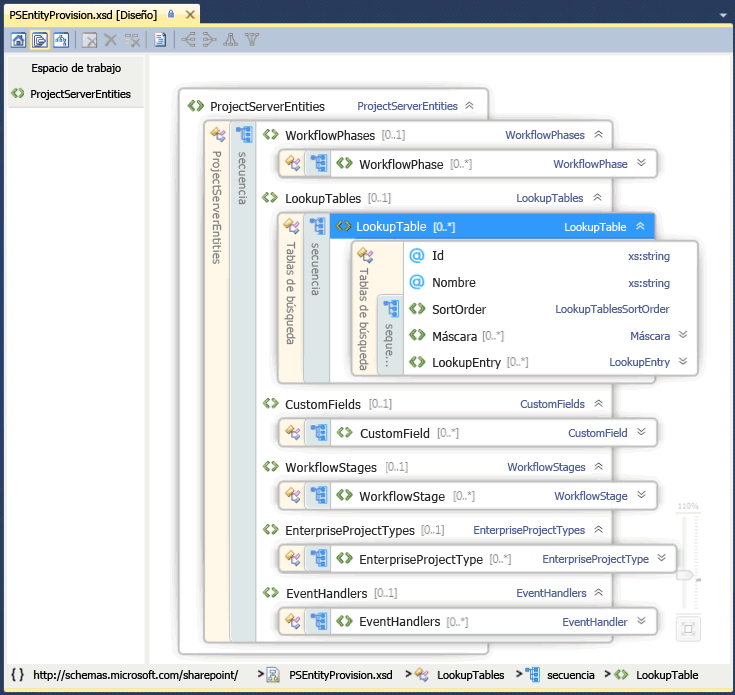735x695 pixels.
Task: Click the element icon beside SortOrder
Action: click(417, 309)
